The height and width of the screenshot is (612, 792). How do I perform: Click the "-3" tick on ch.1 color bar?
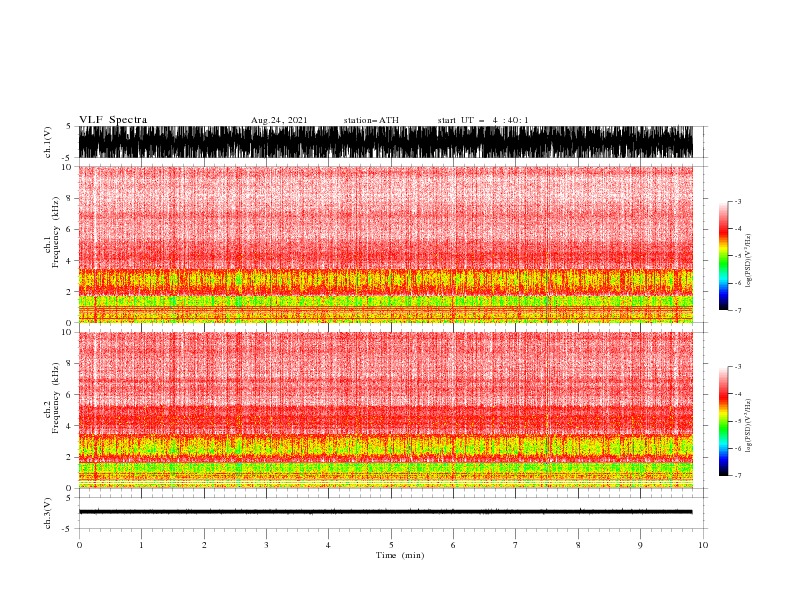(x=737, y=201)
